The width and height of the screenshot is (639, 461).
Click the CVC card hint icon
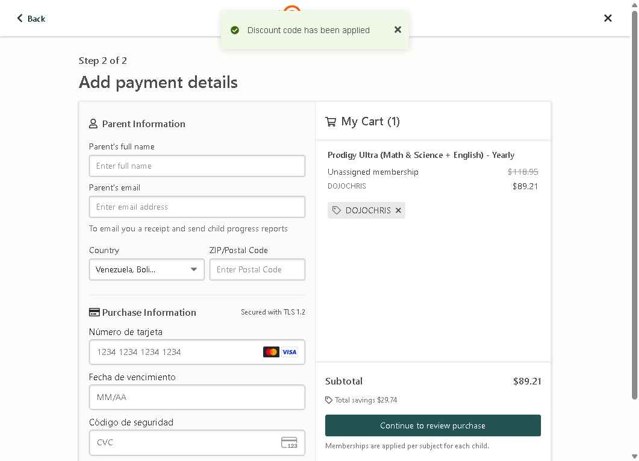click(289, 442)
